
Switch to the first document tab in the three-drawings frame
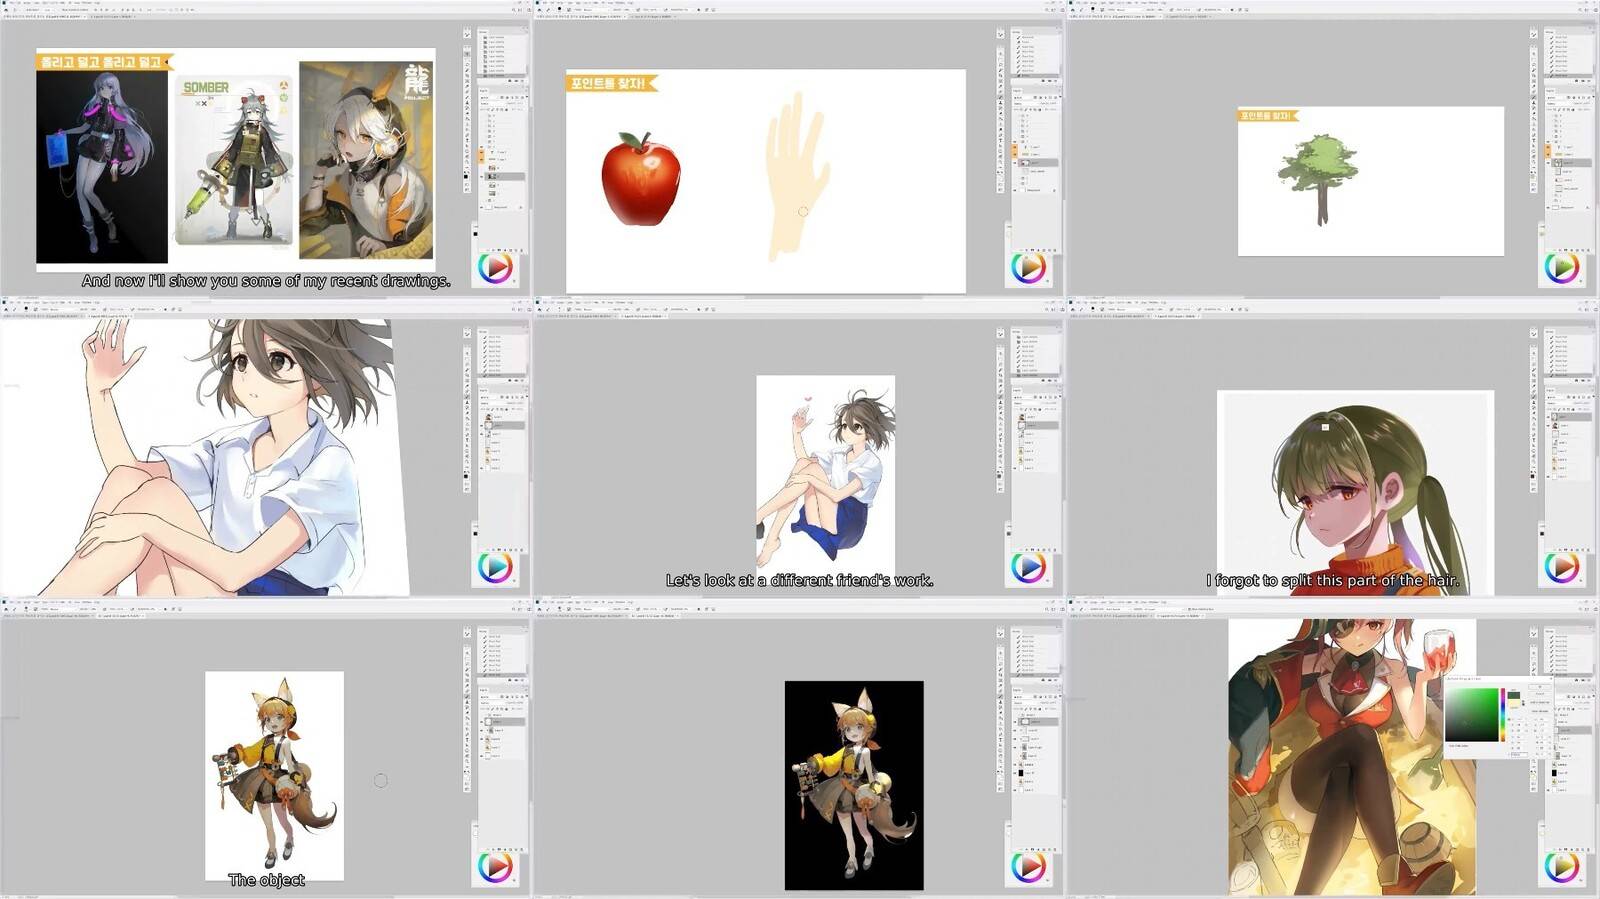(42, 16)
